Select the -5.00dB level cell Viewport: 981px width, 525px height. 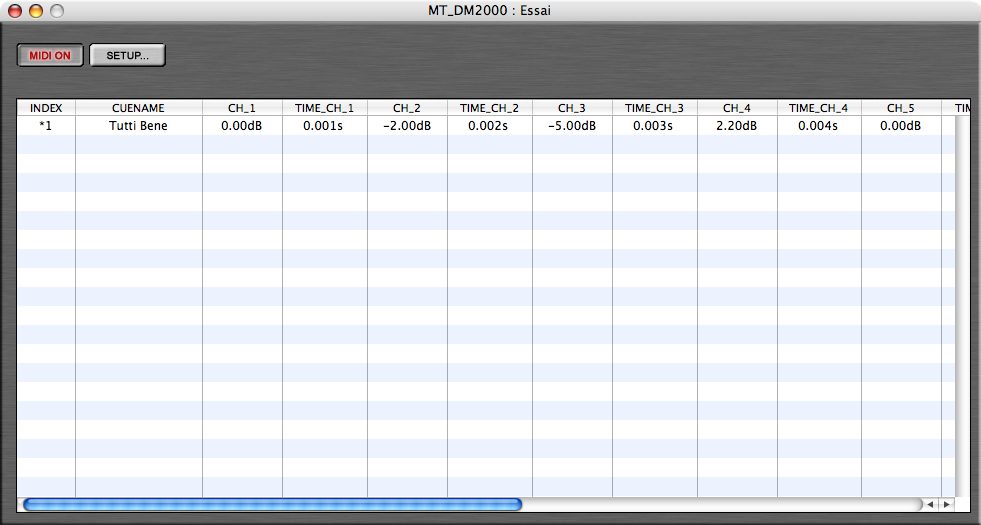click(x=572, y=126)
